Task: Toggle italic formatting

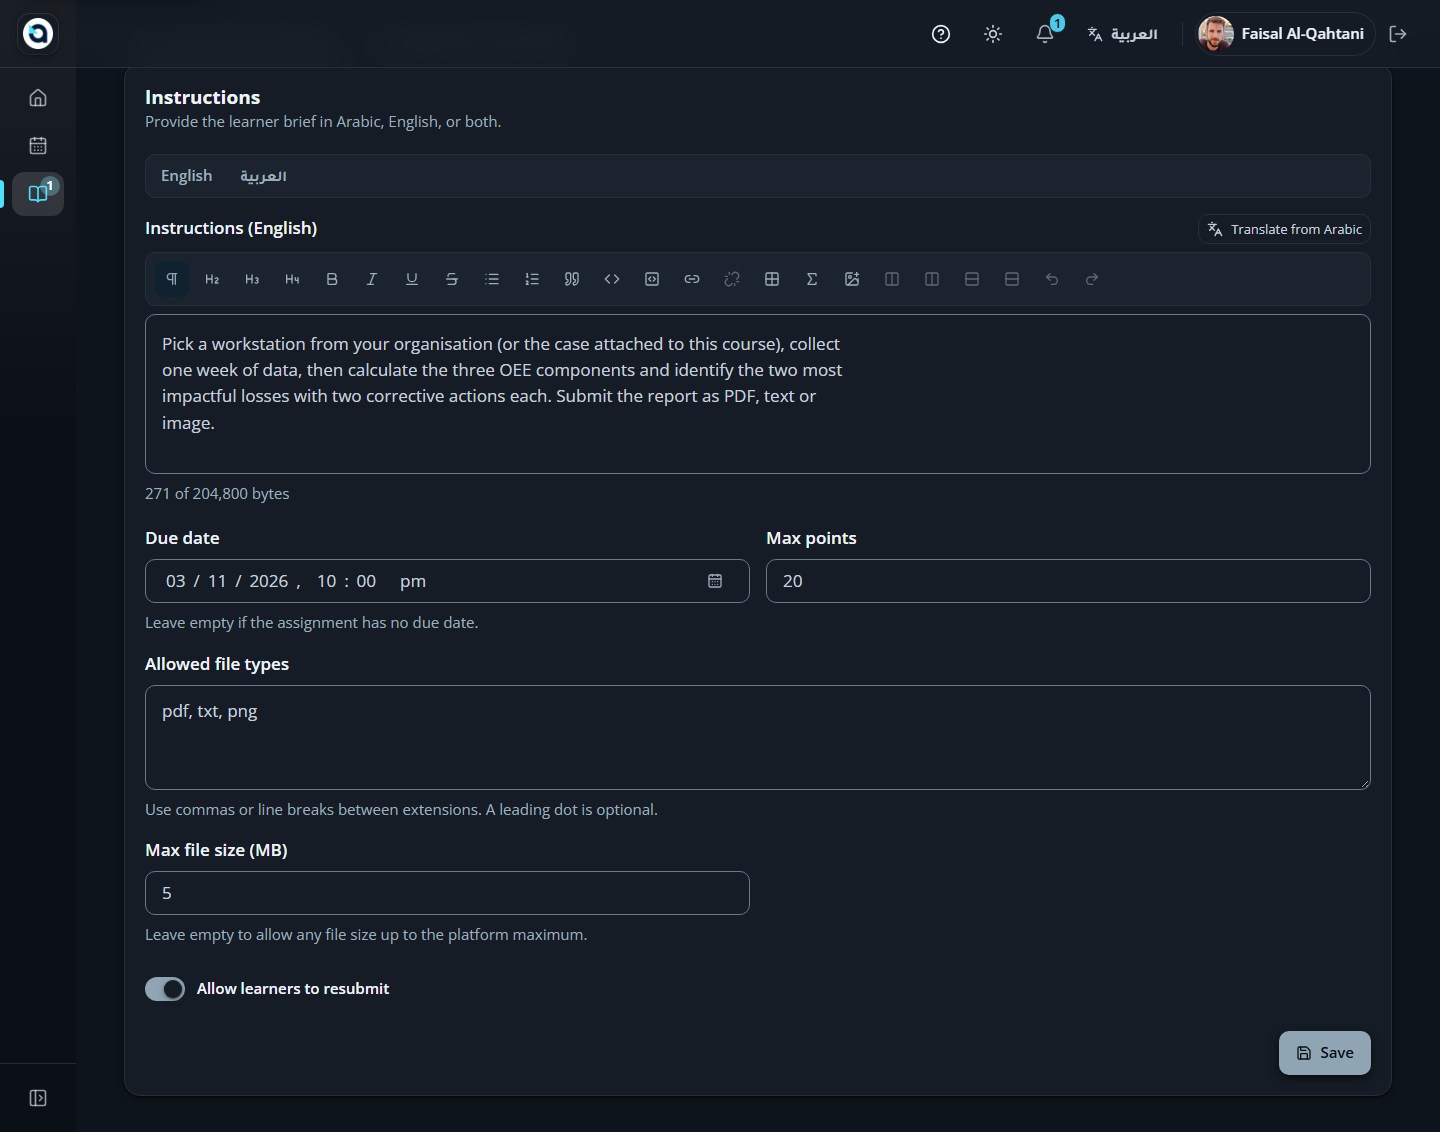Action: click(x=372, y=279)
